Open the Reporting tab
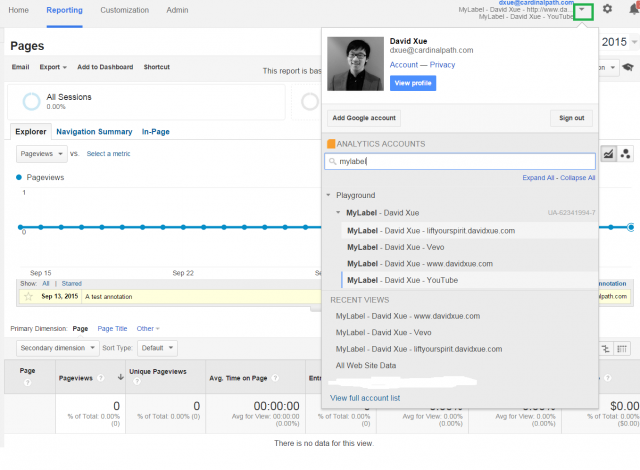This screenshot has height=470, width=640. click(64, 10)
